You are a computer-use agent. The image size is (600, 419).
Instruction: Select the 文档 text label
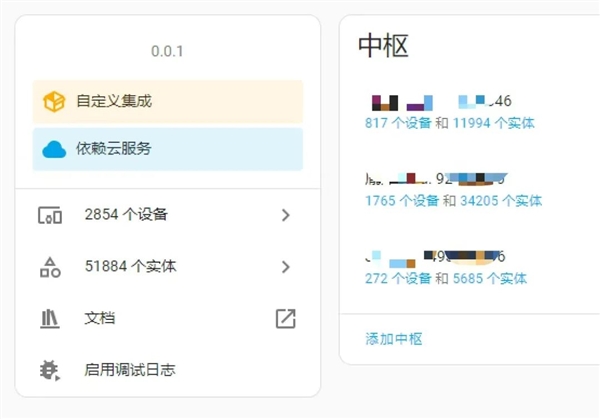tap(99, 318)
